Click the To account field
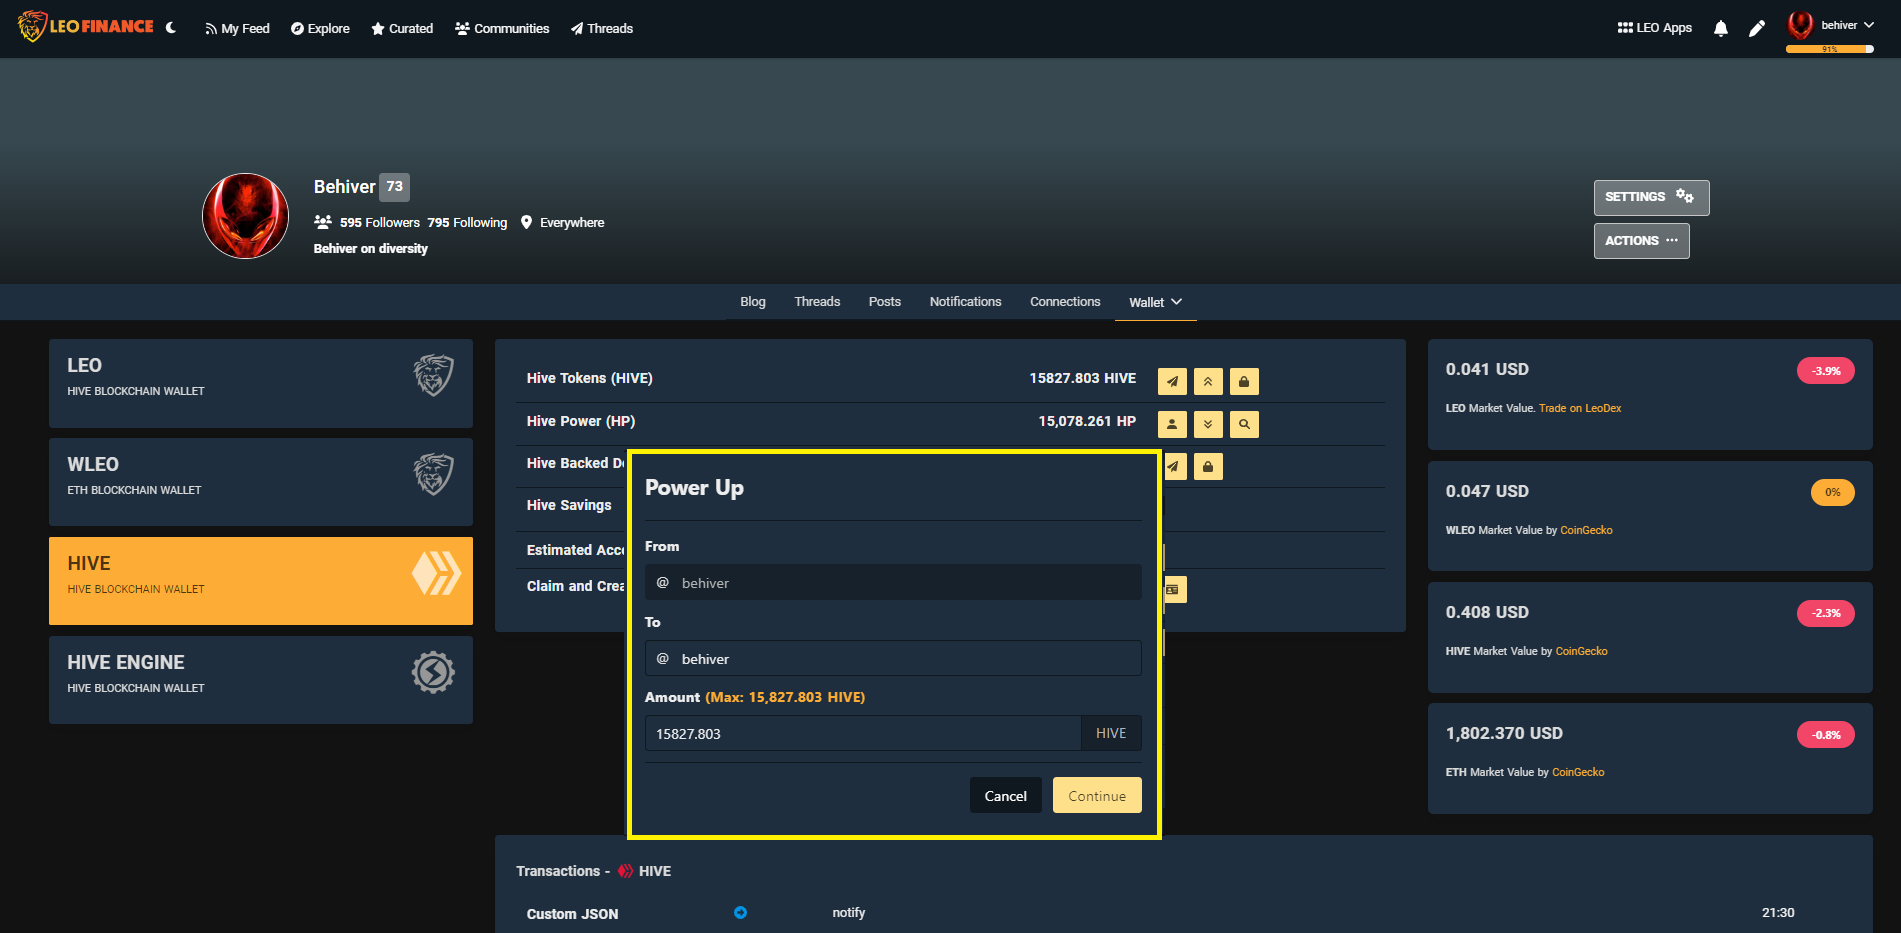This screenshot has width=1901, height=933. (893, 659)
